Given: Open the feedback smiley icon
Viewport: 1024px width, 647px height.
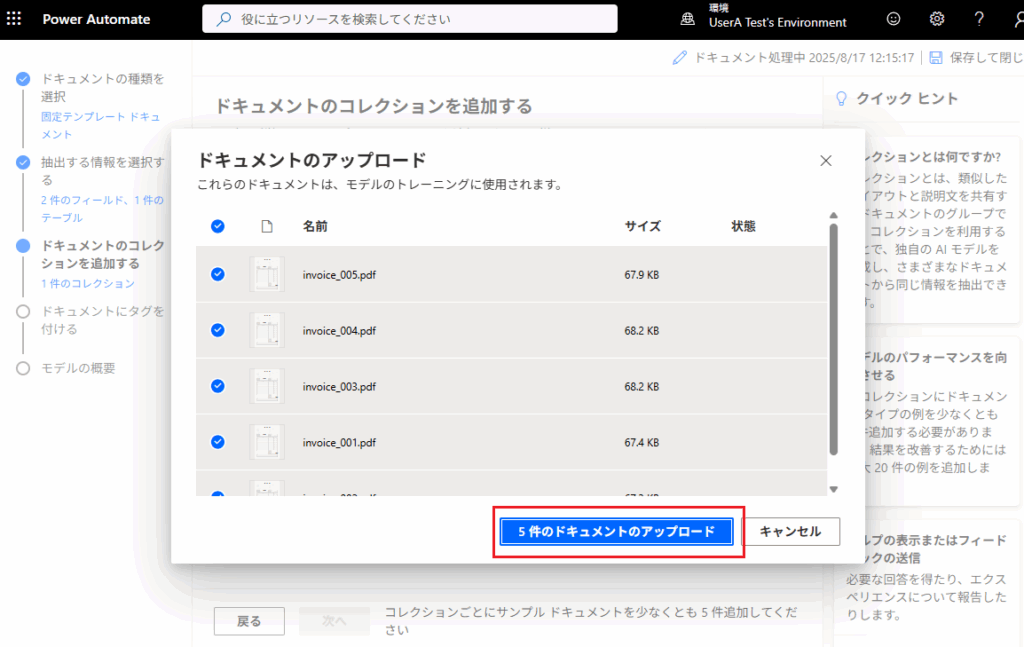Looking at the screenshot, I should [893, 19].
